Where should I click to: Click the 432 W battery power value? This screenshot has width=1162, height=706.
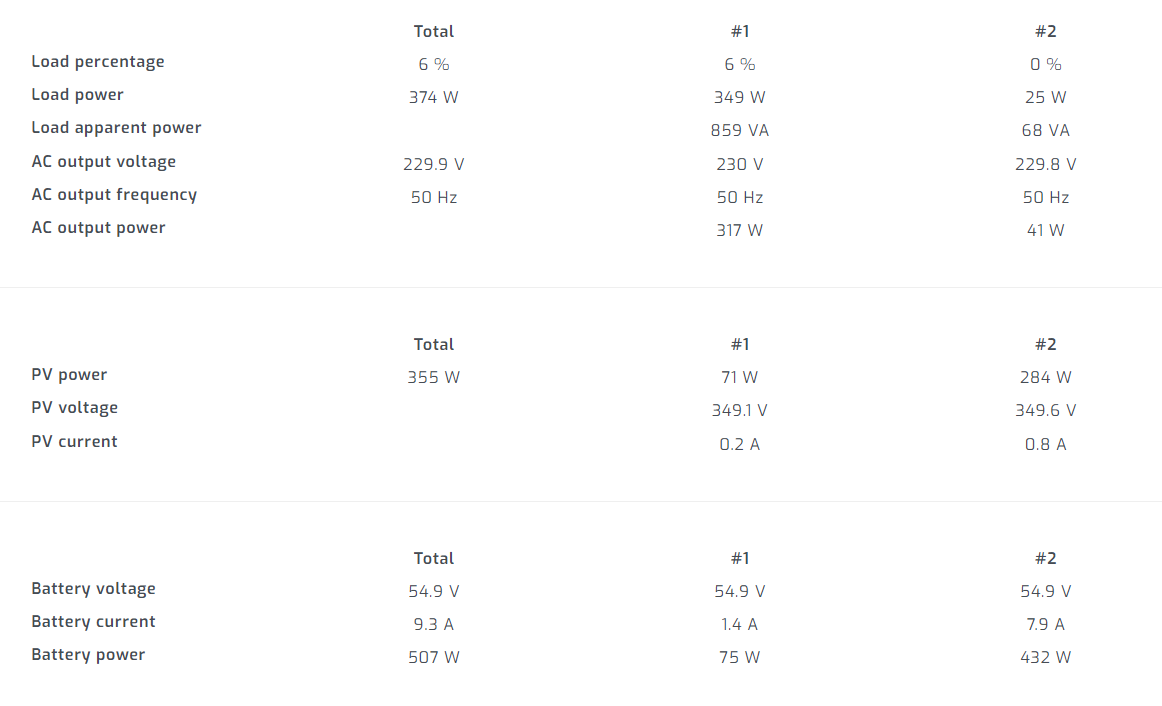click(x=1046, y=658)
